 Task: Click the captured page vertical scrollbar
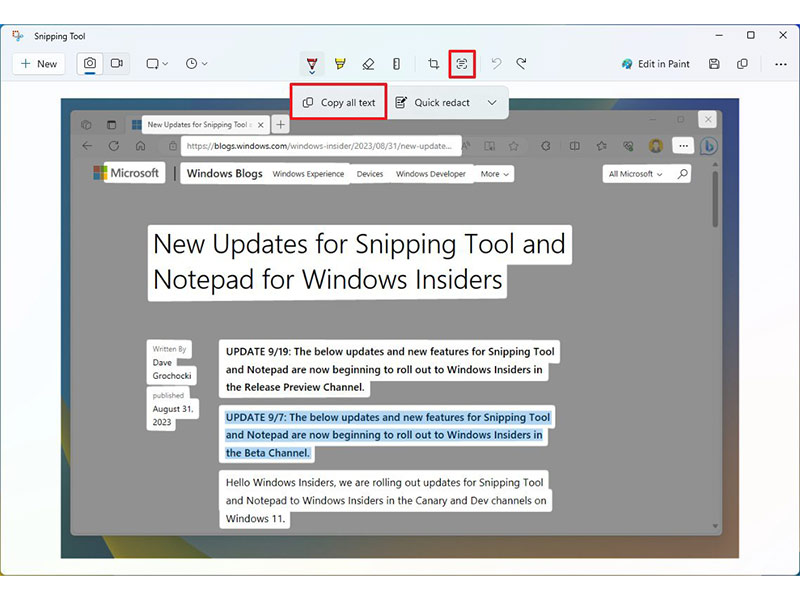(715, 199)
